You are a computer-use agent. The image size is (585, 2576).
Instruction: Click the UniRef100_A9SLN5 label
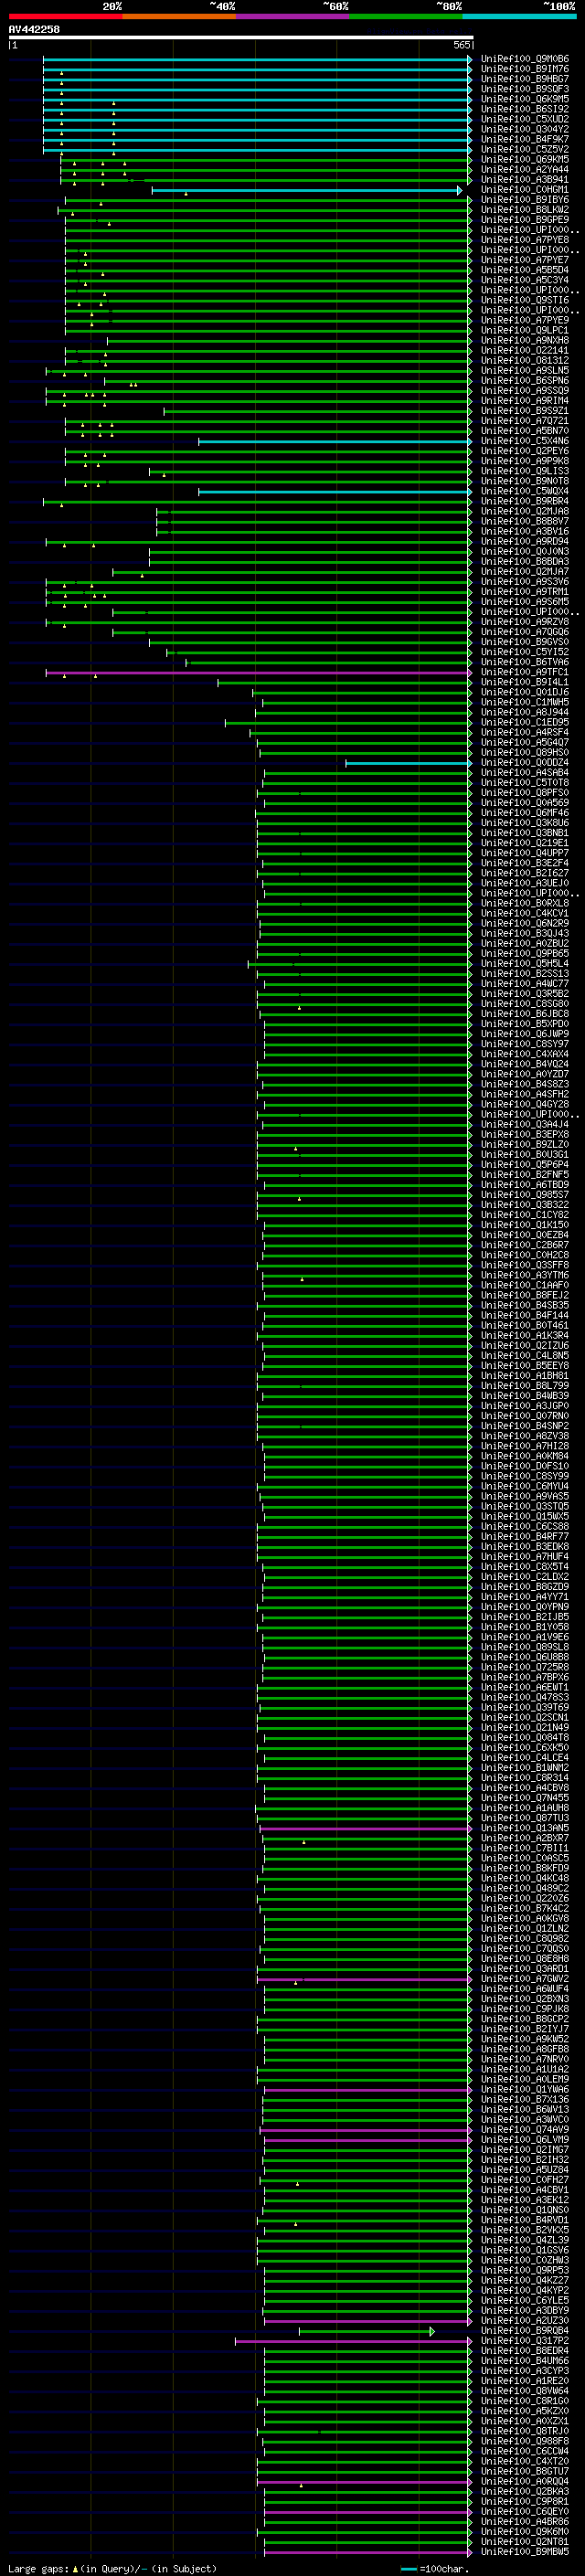pos(525,371)
